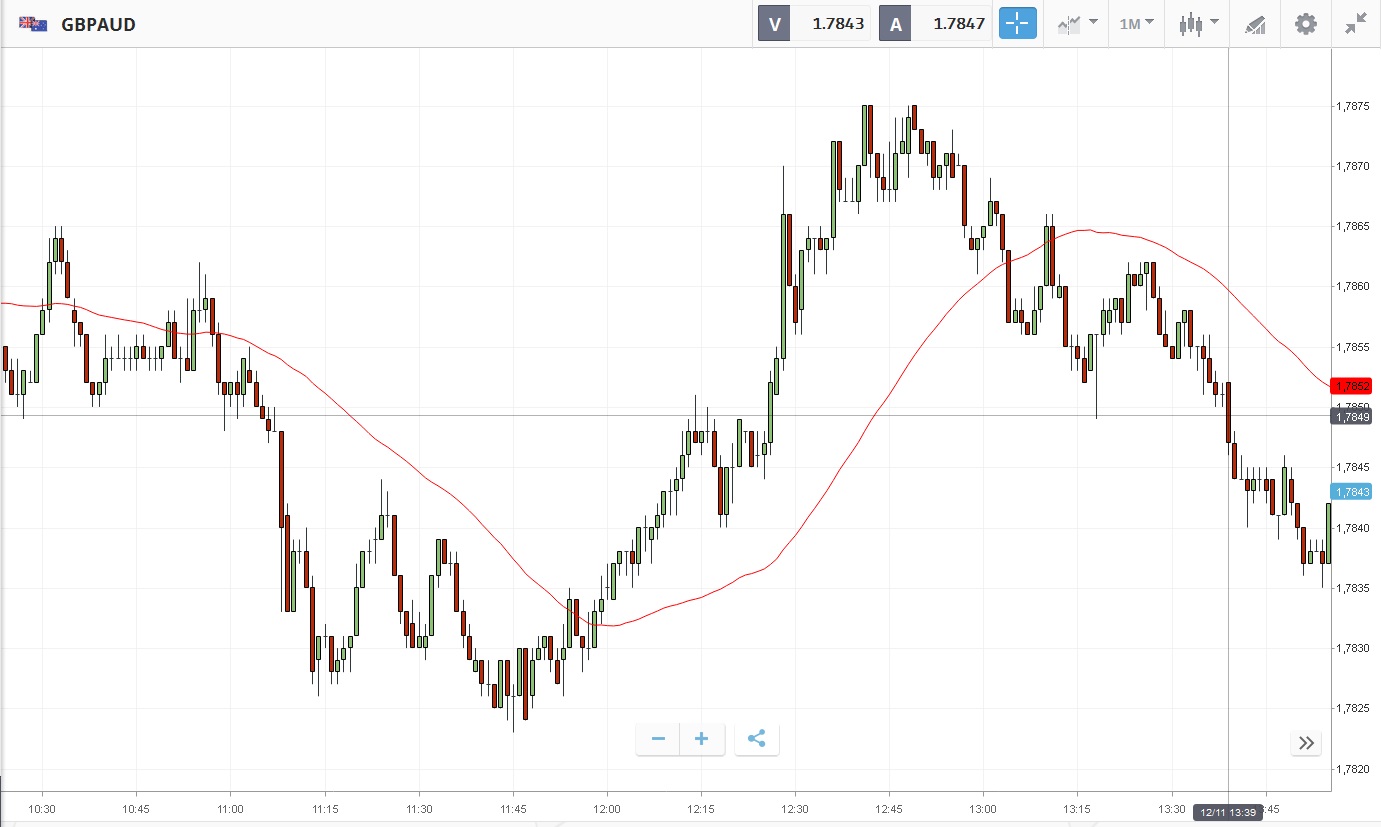1381x827 pixels.
Task: Click the 1,7825 price axis label
Action: [x=1353, y=708]
